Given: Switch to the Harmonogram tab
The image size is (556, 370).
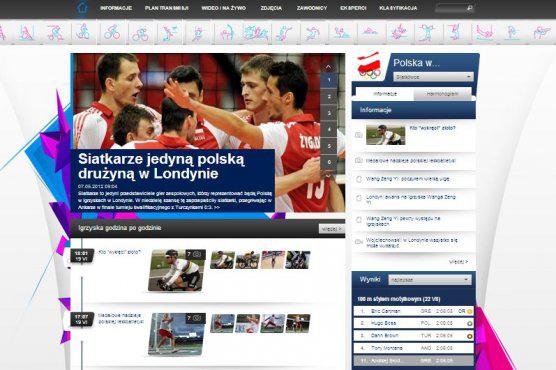Looking at the screenshot, I should [x=442, y=94].
